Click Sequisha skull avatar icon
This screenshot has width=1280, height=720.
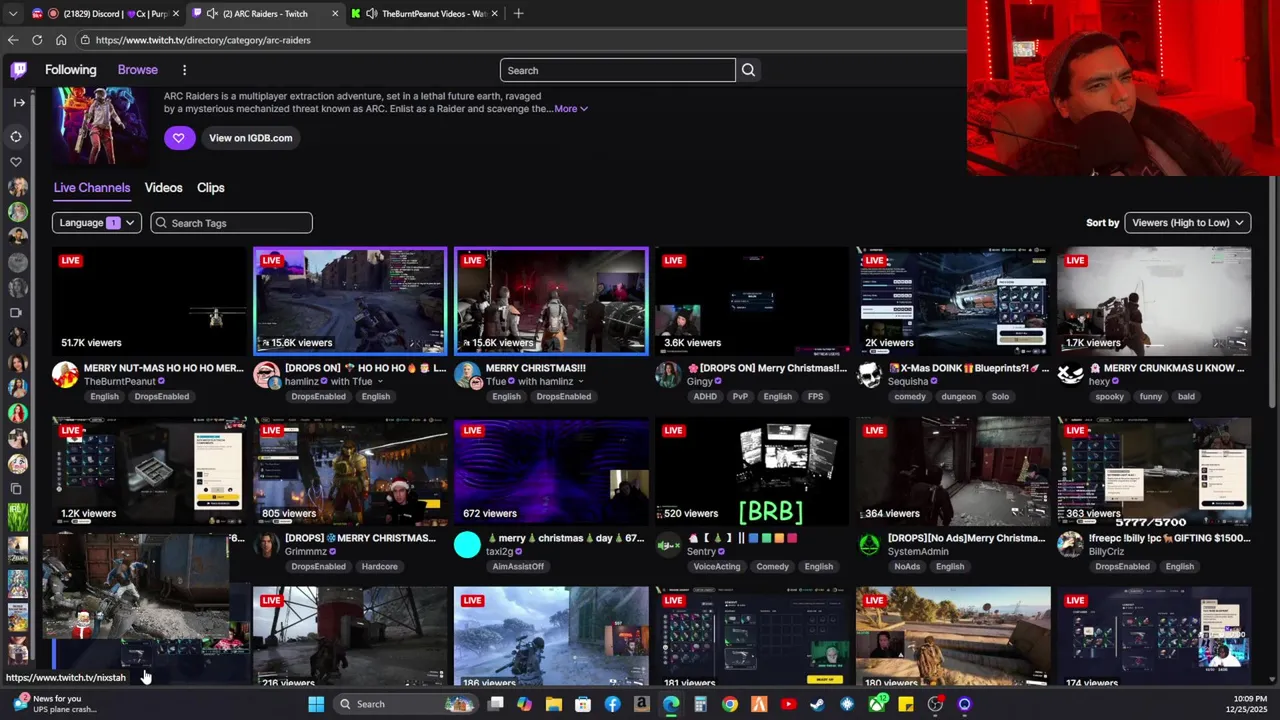(x=869, y=376)
